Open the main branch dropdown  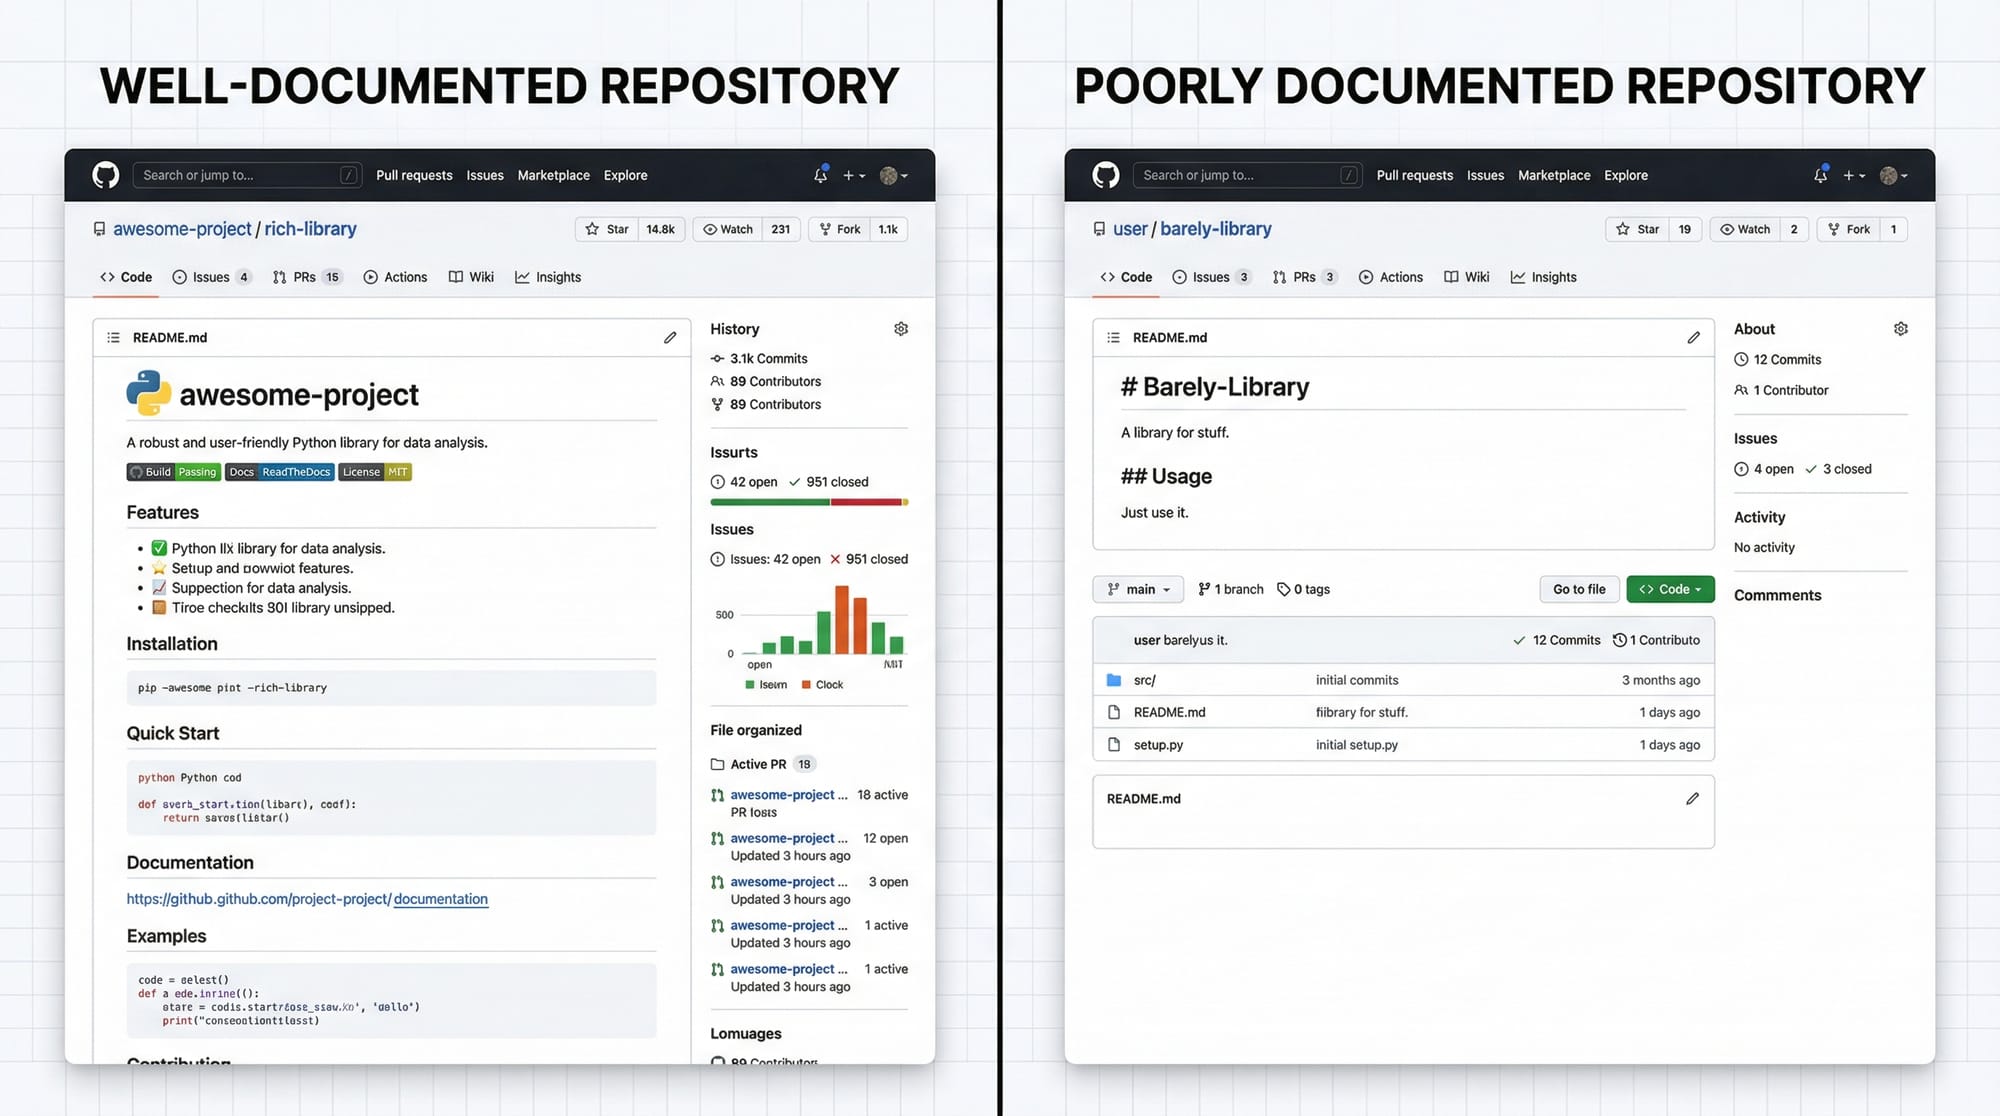pyautogui.click(x=1138, y=589)
